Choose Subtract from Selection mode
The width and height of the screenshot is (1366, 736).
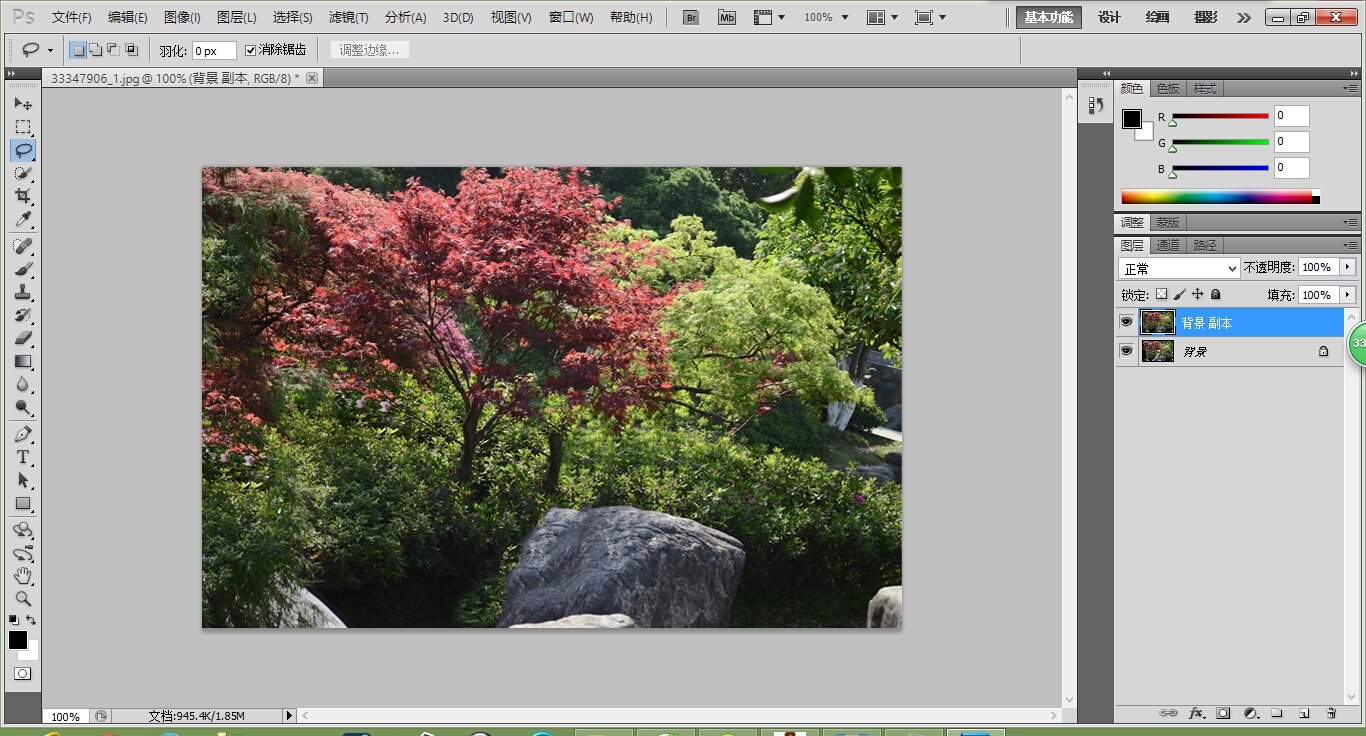[113, 50]
